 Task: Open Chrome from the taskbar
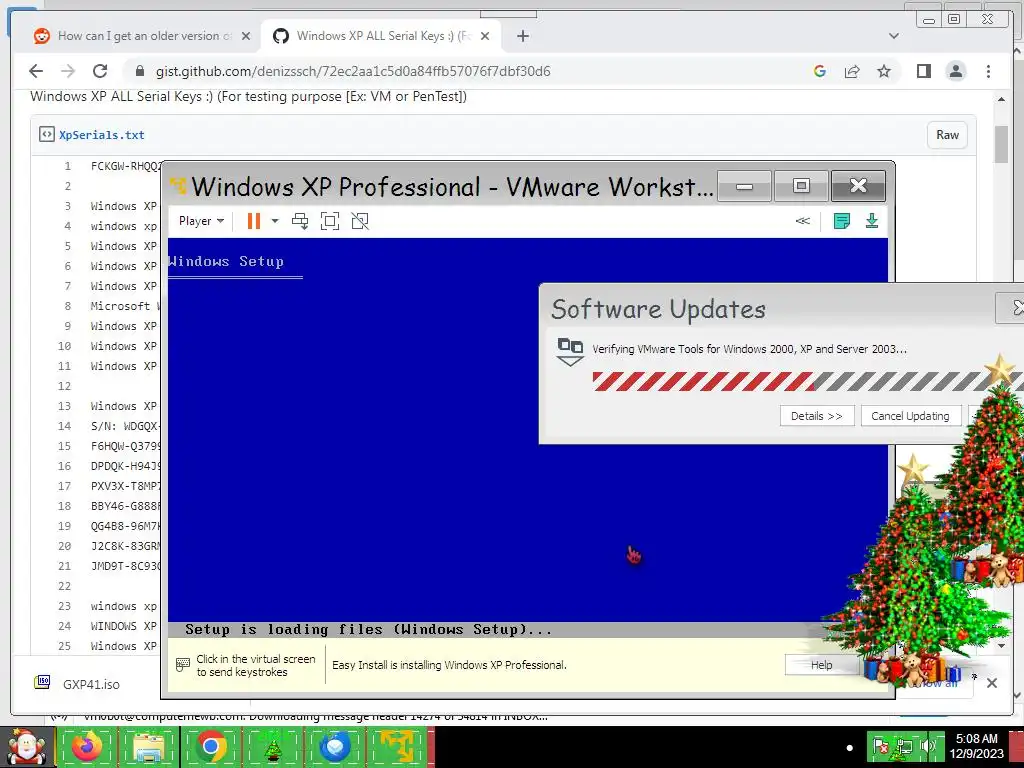pos(211,746)
